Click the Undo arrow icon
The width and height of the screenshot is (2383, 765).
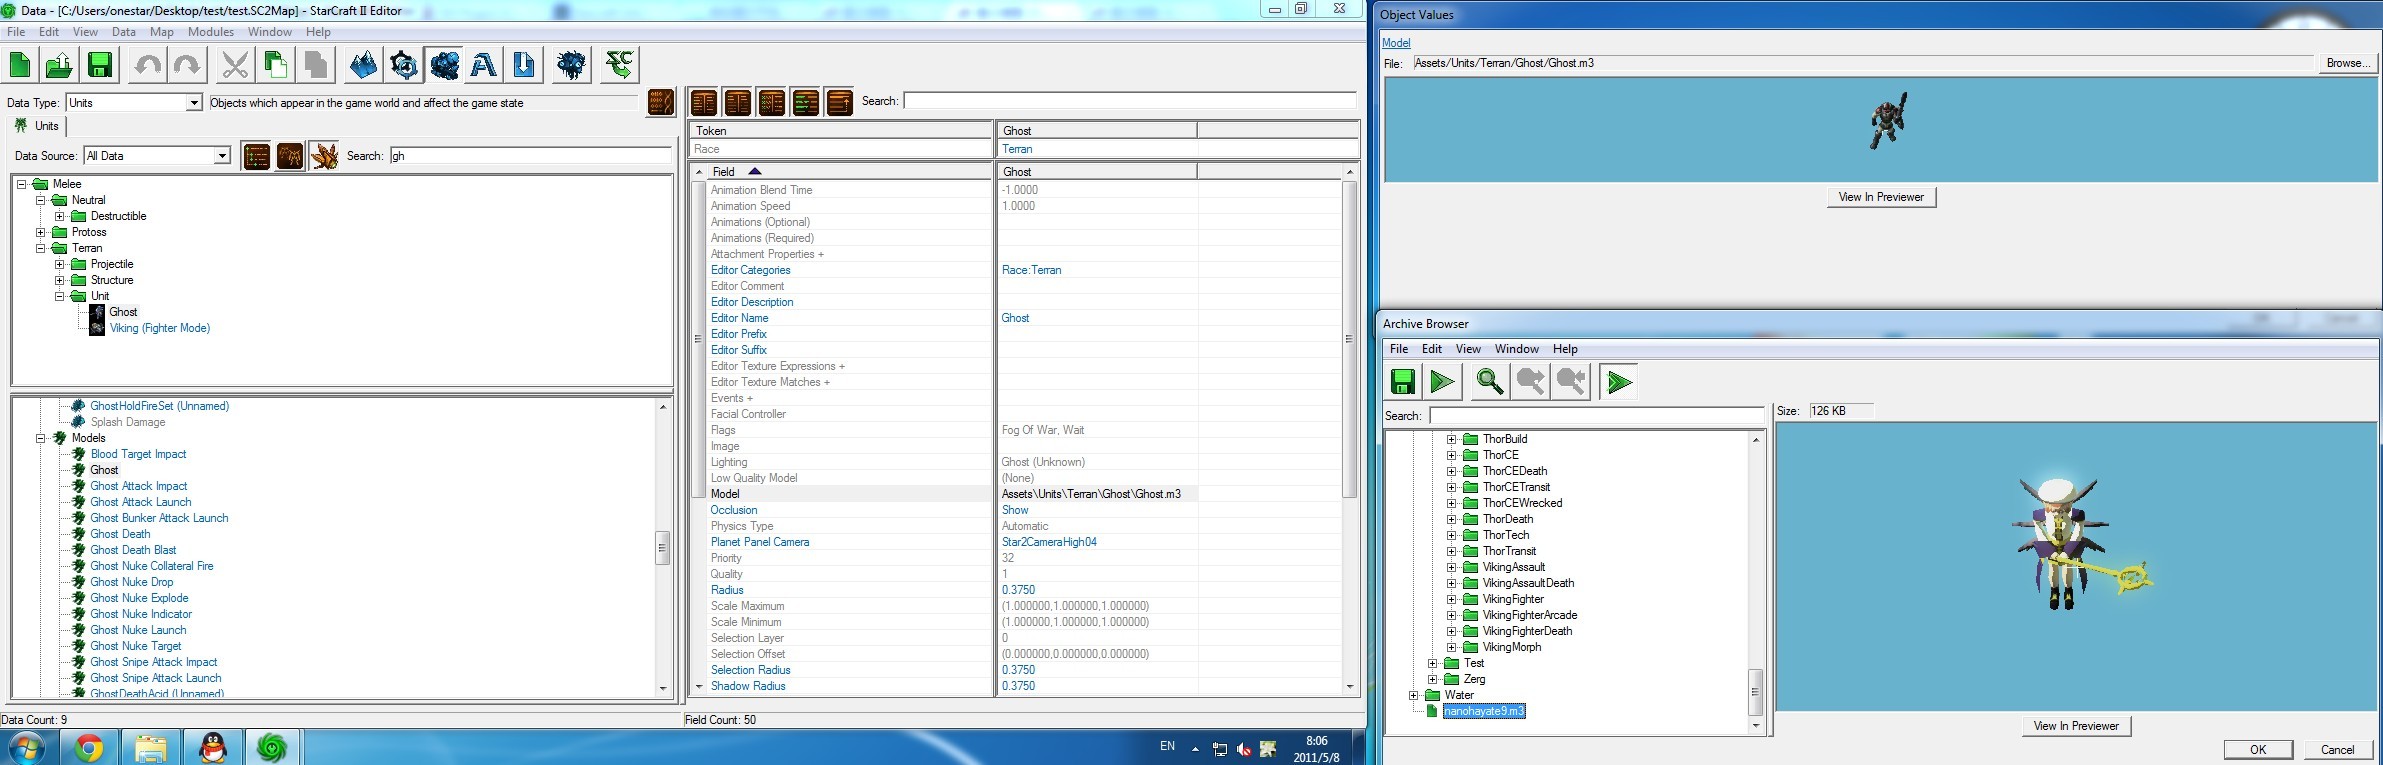[x=148, y=65]
